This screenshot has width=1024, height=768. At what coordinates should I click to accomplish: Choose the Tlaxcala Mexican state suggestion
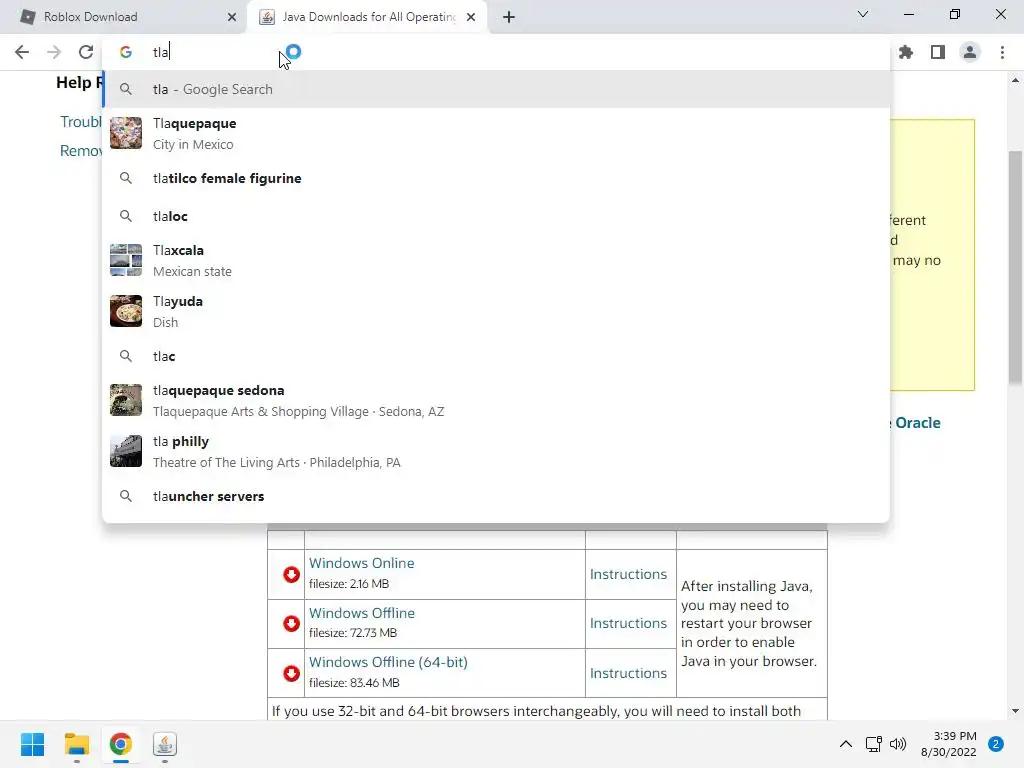pyautogui.click(x=496, y=260)
